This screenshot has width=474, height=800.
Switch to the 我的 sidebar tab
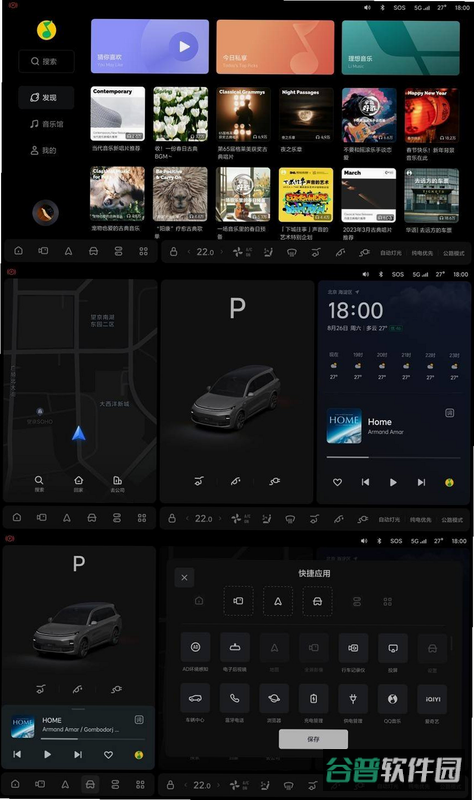(x=43, y=151)
